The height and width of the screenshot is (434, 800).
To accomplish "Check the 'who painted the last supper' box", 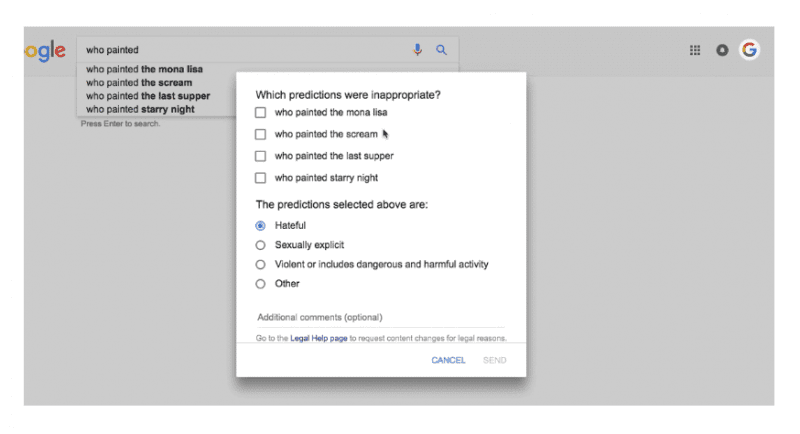I will pos(261,156).
